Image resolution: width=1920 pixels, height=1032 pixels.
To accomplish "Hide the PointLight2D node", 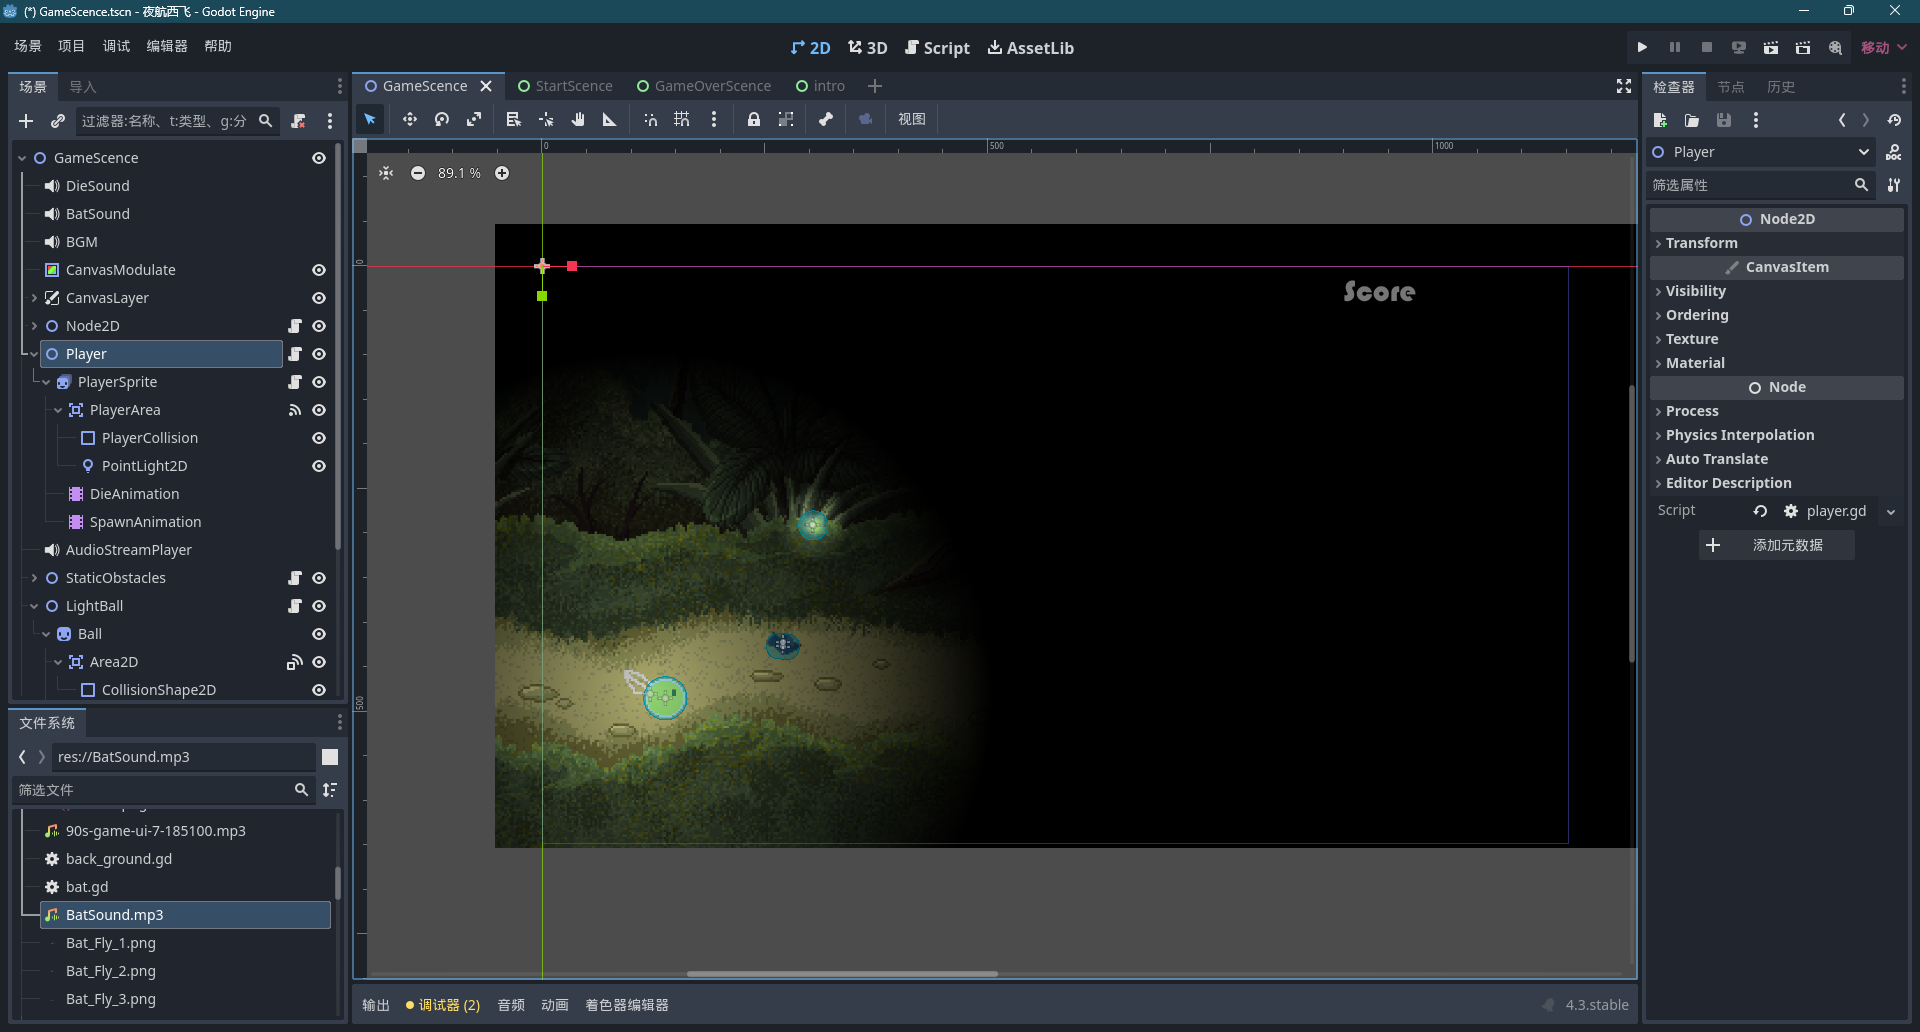I will click(x=319, y=466).
